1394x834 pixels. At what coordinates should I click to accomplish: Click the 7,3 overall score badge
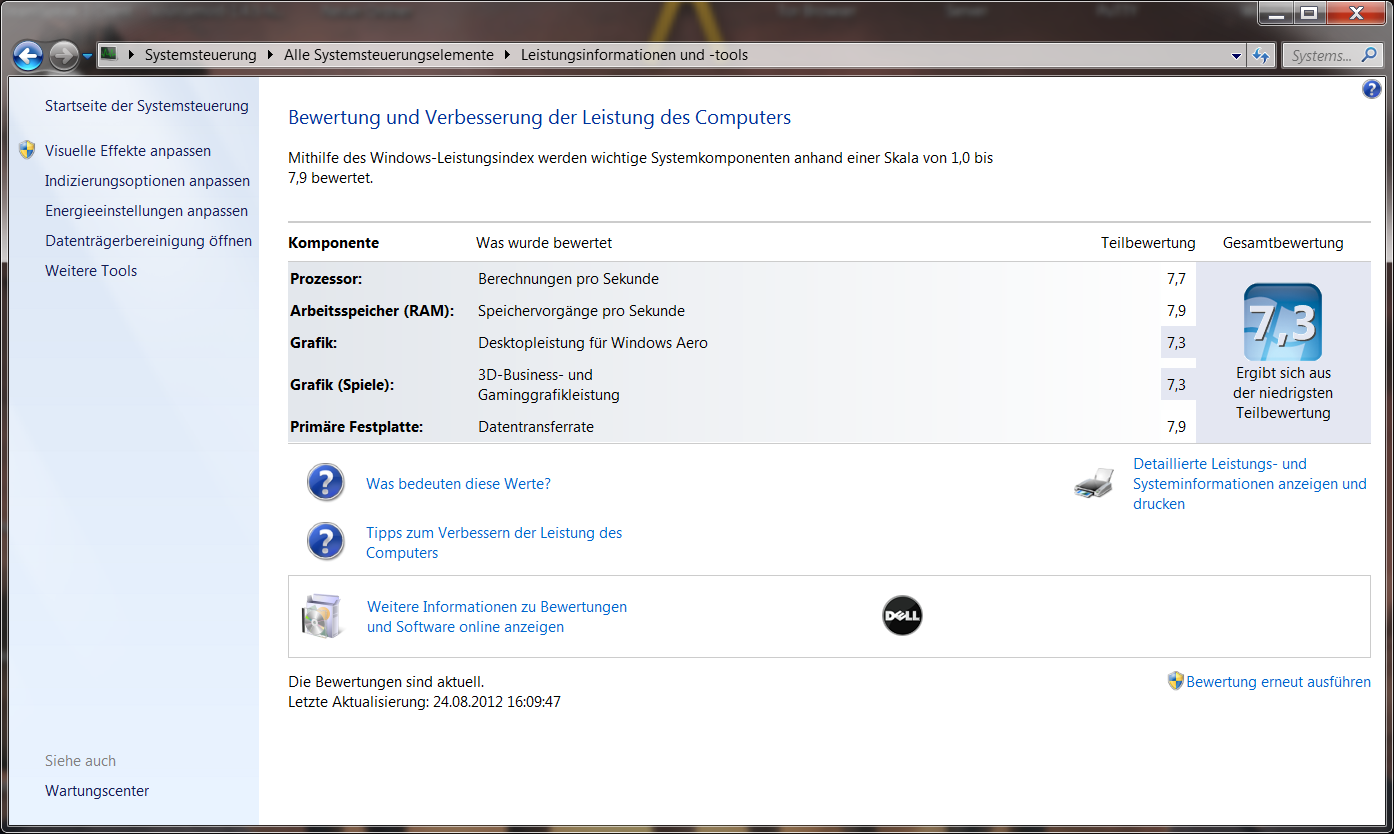point(1282,322)
